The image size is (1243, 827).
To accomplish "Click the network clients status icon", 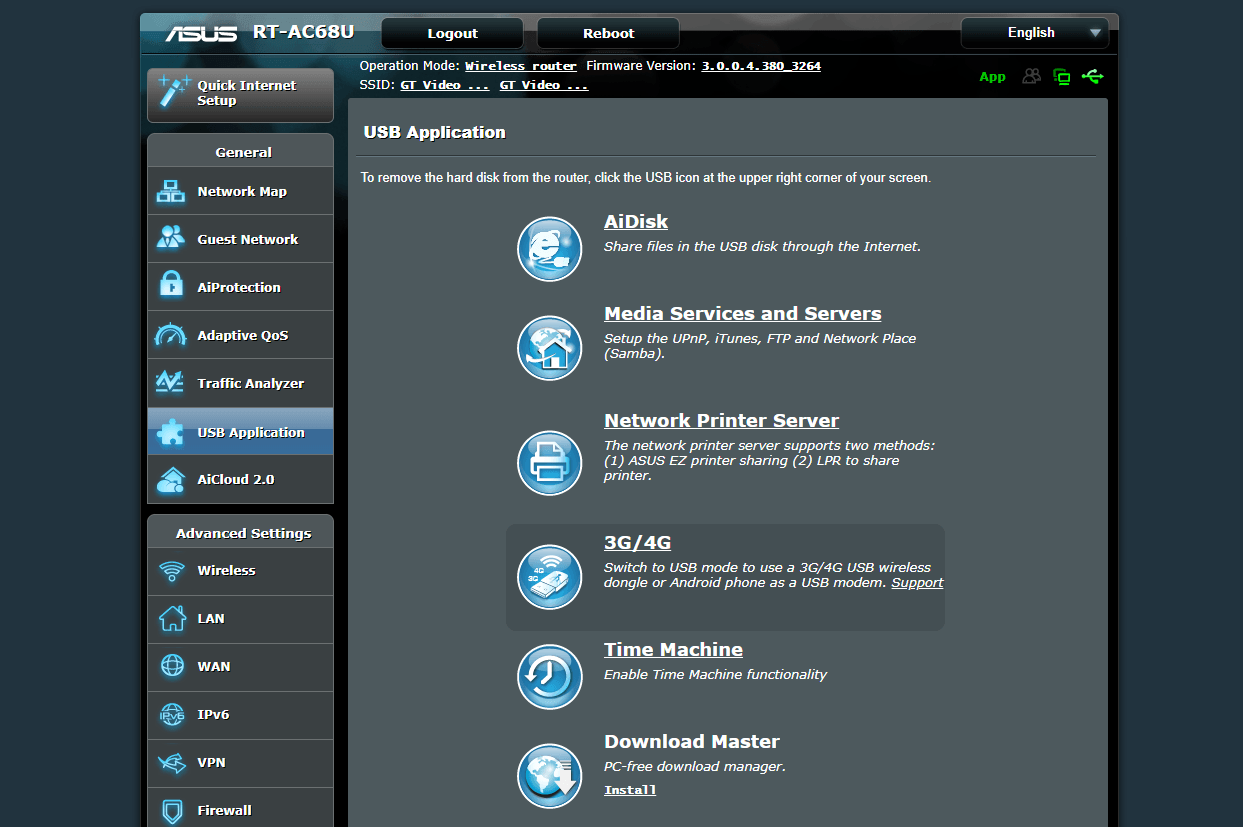I will [x=1062, y=77].
